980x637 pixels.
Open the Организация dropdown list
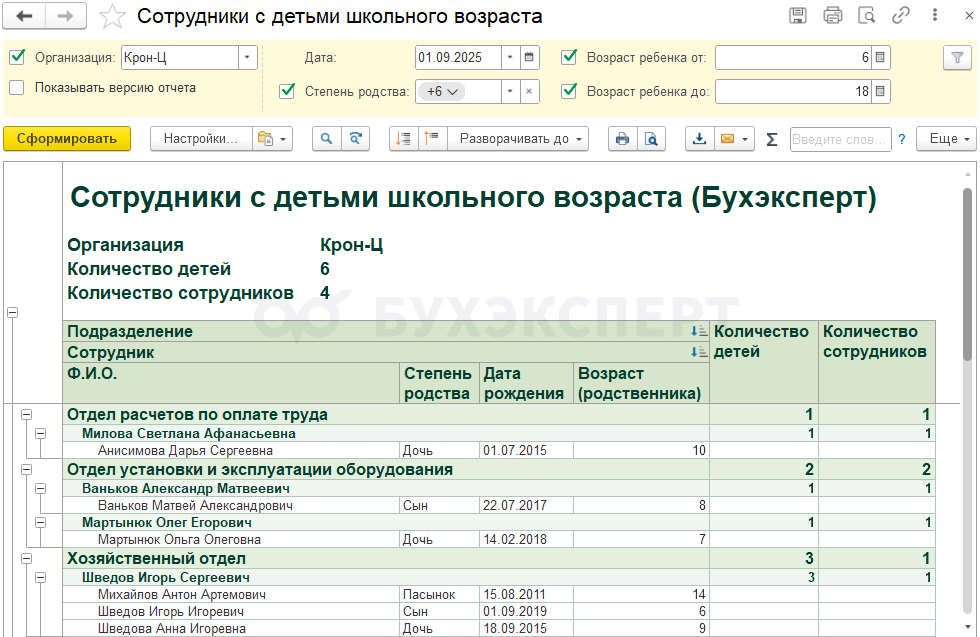click(x=248, y=58)
